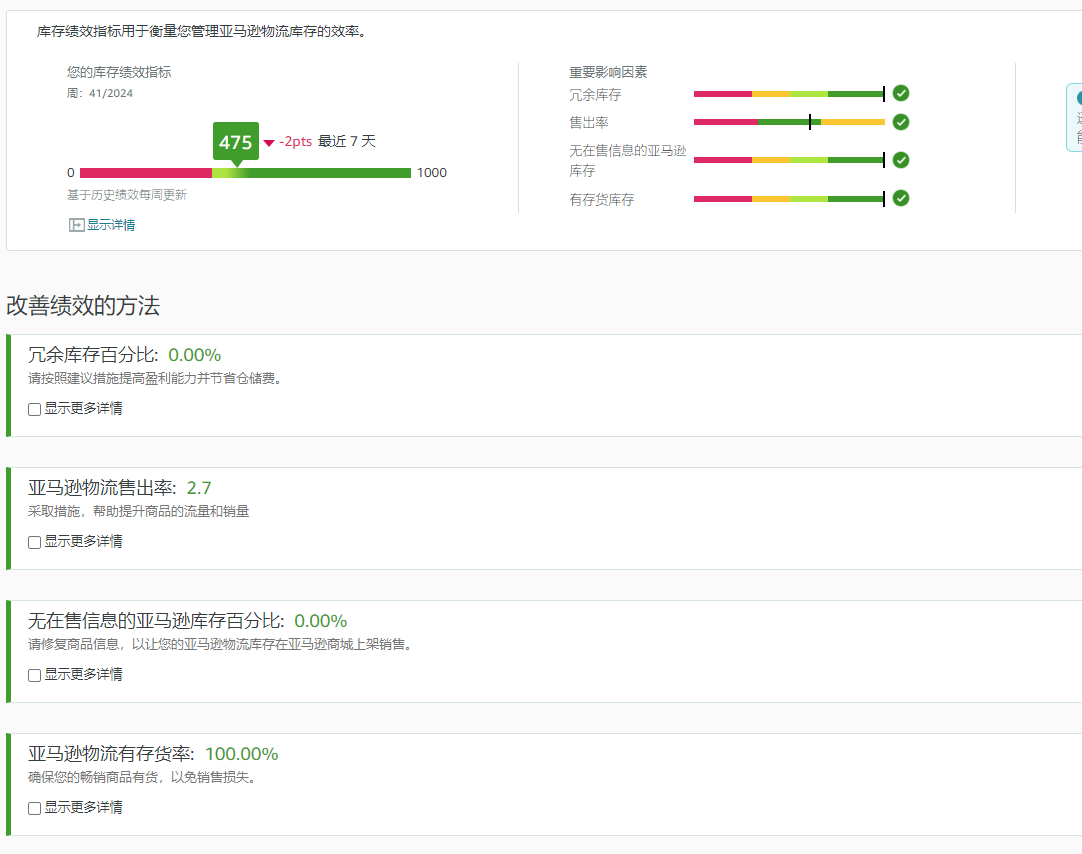Click the 售出率 factor label

click(589, 123)
